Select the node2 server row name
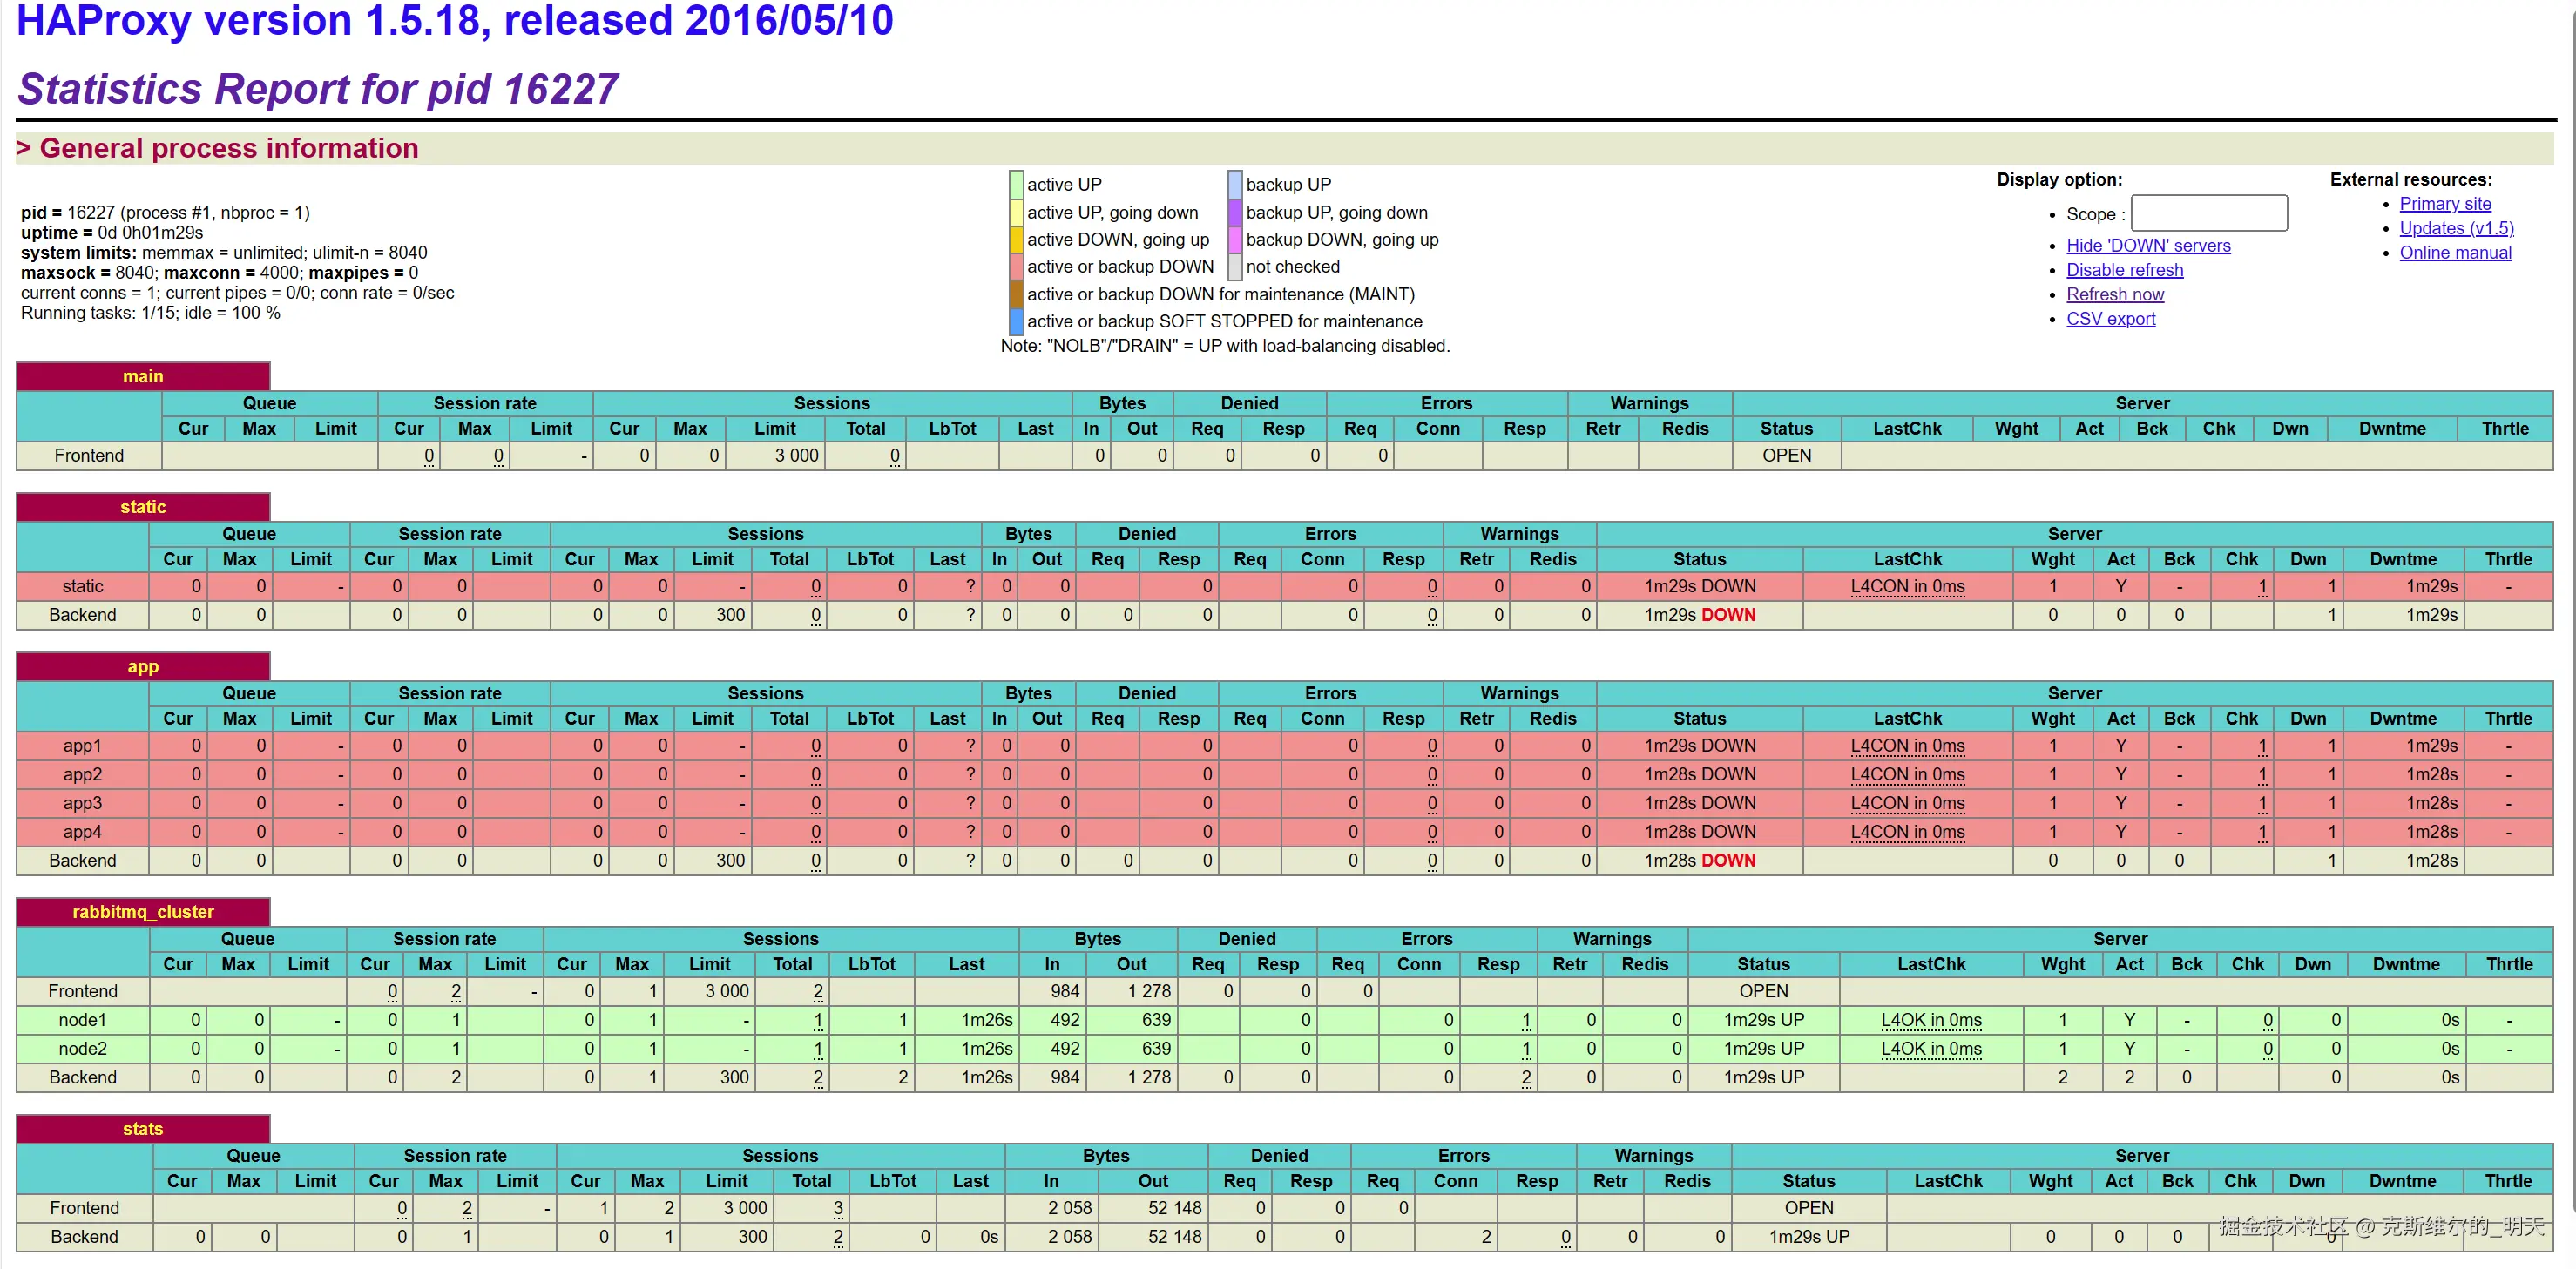The height and width of the screenshot is (1269, 2576). (x=82, y=1049)
